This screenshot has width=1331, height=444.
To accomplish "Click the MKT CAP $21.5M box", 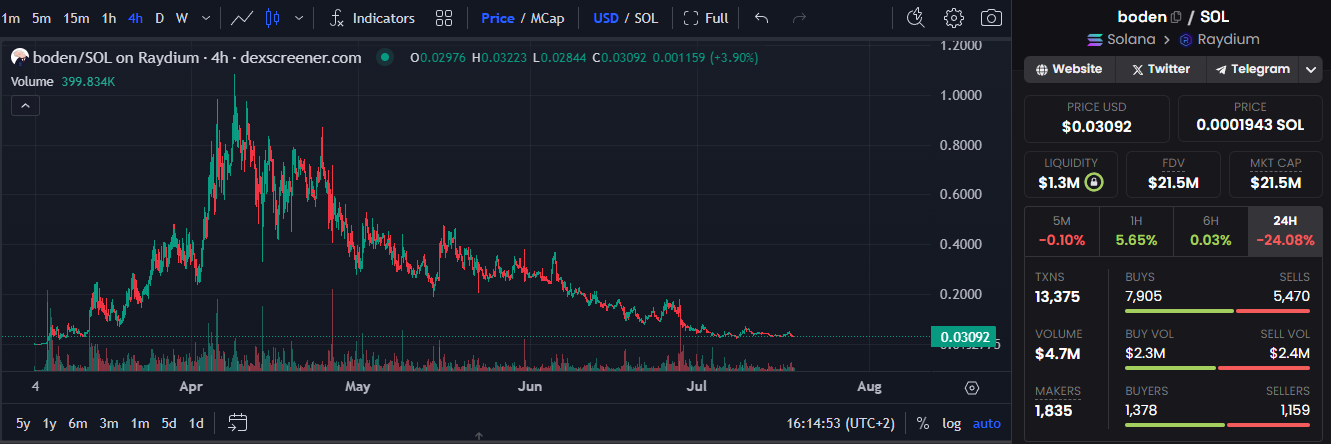I will (x=1275, y=174).
